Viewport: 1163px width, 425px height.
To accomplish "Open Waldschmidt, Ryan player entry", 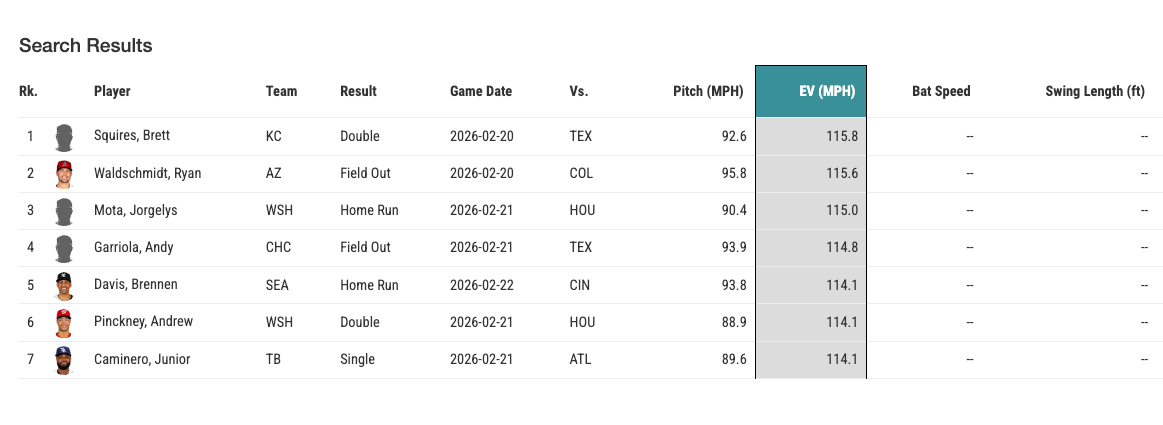I will [x=147, y=173].
